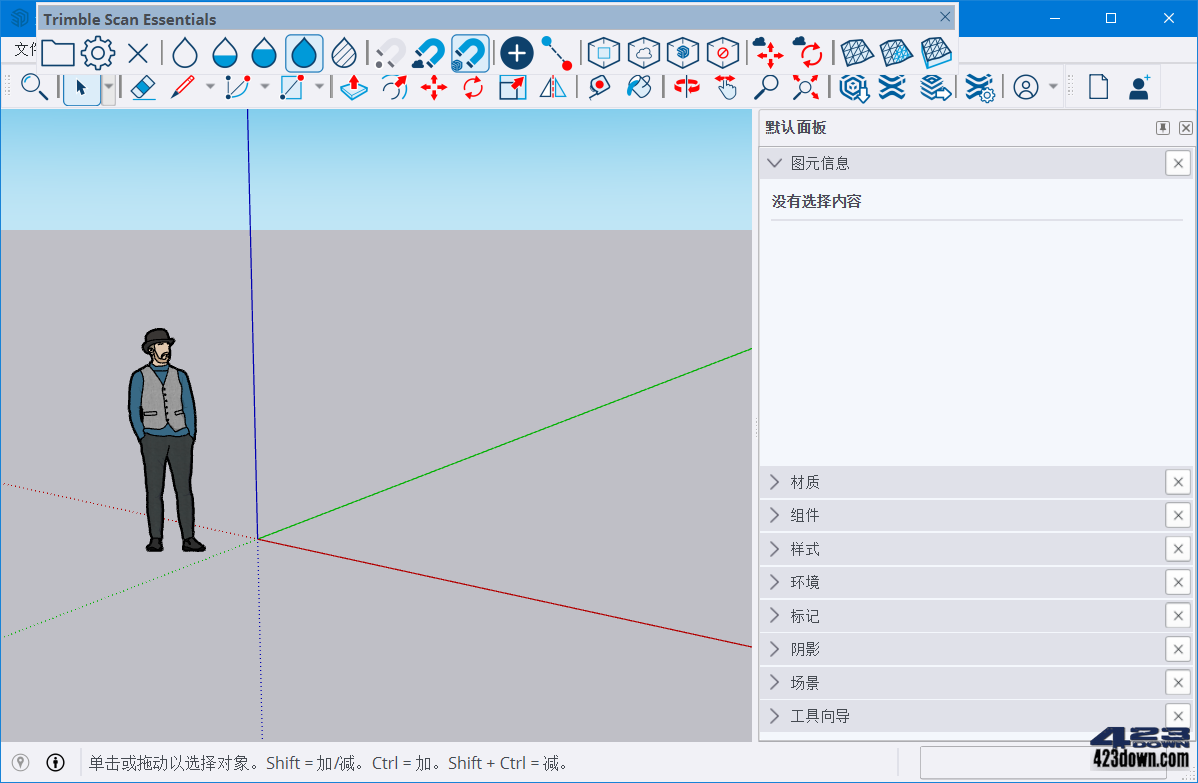Select the Move tool with red arrows
Screen dimensions: 1198x783
point(433,87)
